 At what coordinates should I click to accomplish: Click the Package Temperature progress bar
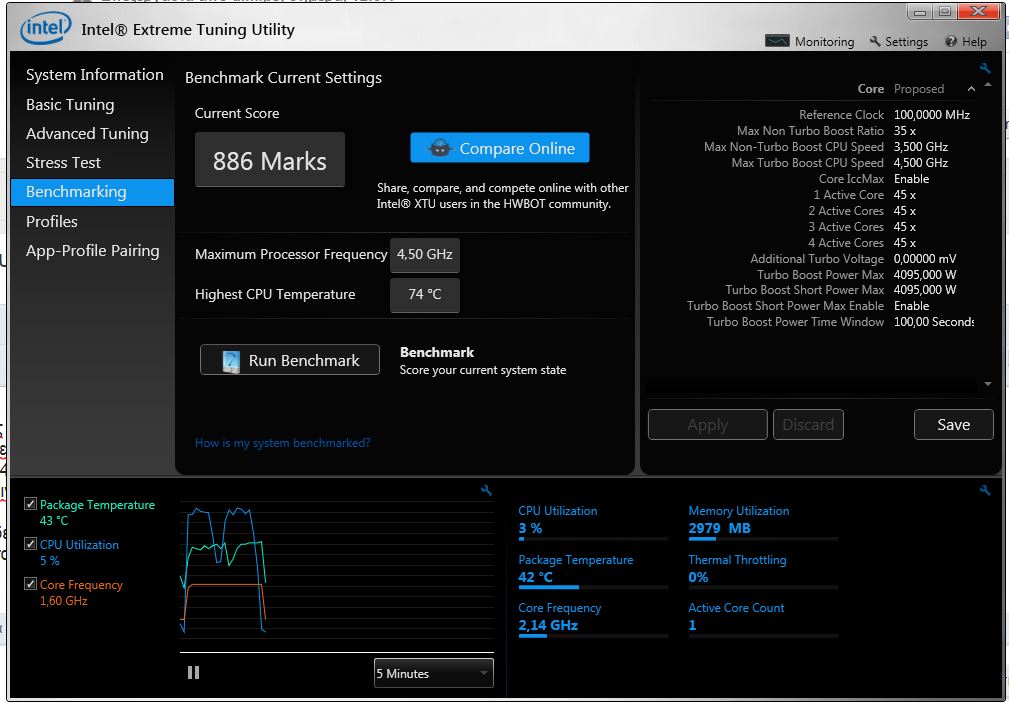(x=593, y=587)
